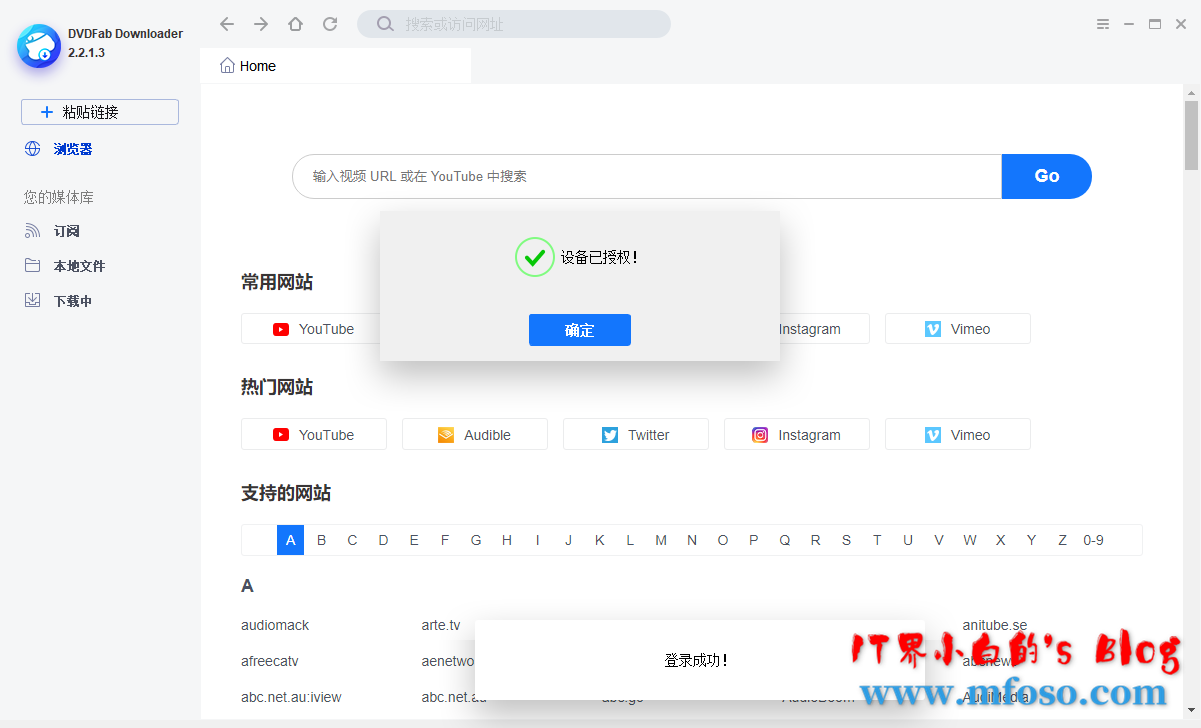
Task: Click the Twitter bird logo icon
Action: tap(610, 435)
